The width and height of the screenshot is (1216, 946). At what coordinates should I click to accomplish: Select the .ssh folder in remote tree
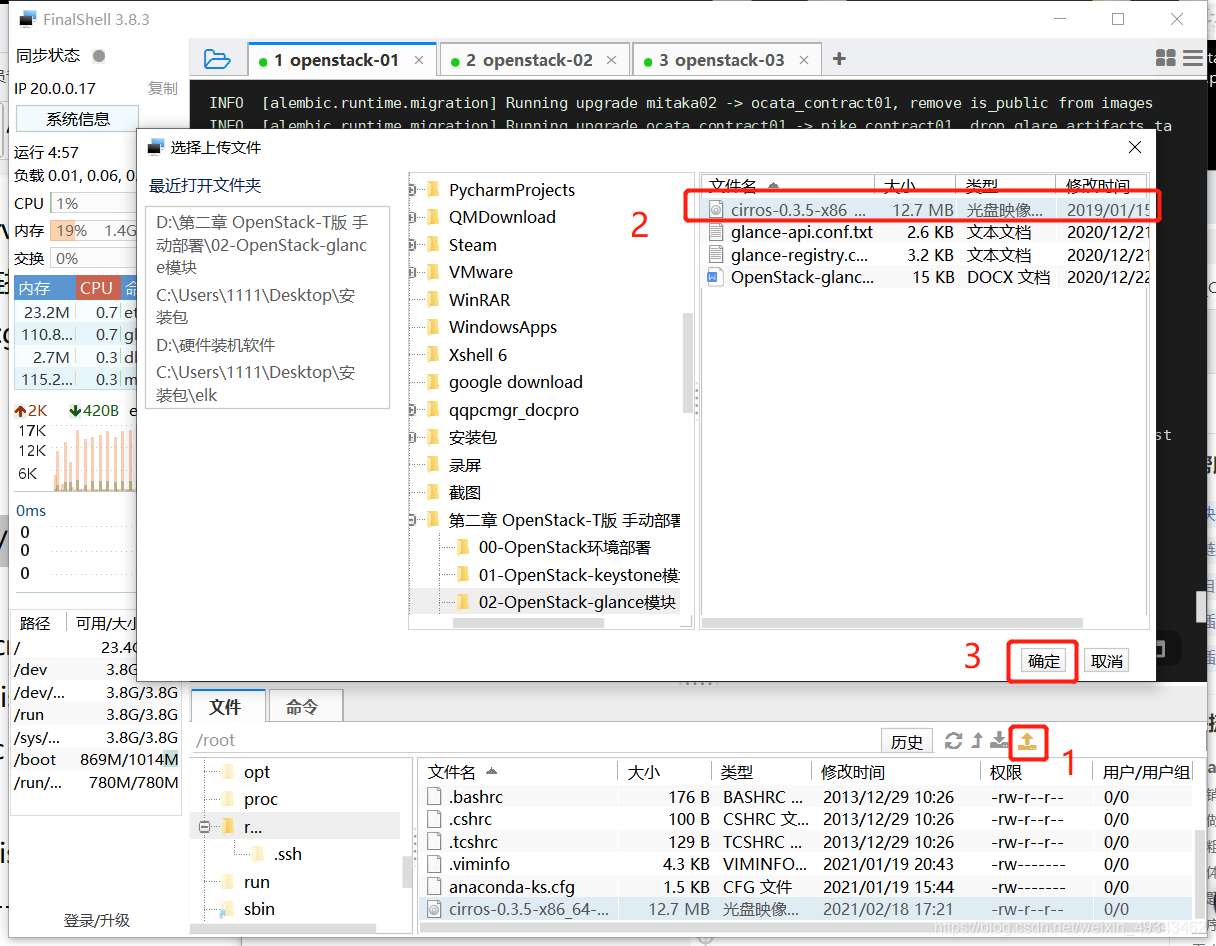click(287, 854)
